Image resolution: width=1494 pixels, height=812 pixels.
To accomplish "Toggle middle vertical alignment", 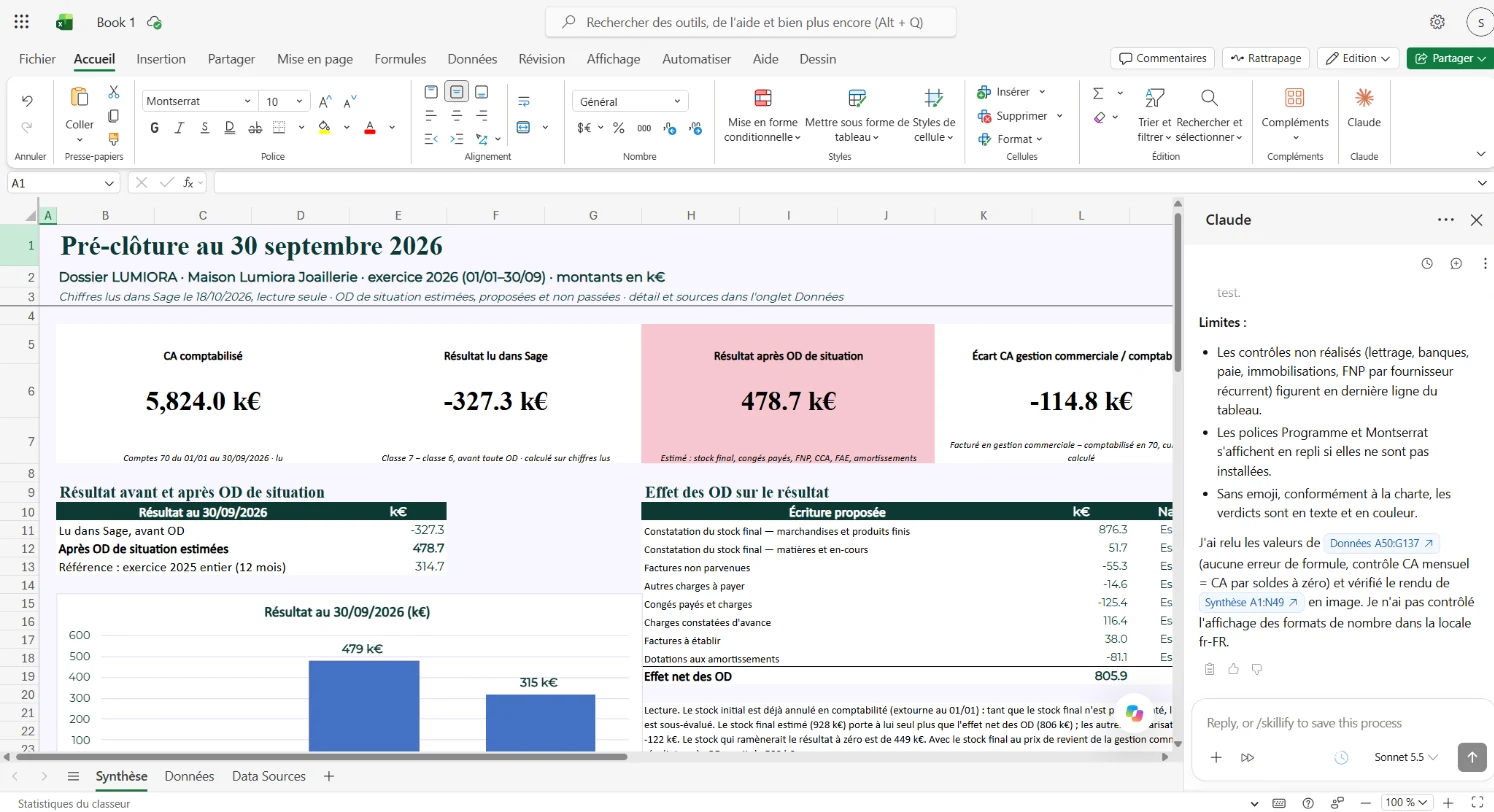I will click(457, 92).
